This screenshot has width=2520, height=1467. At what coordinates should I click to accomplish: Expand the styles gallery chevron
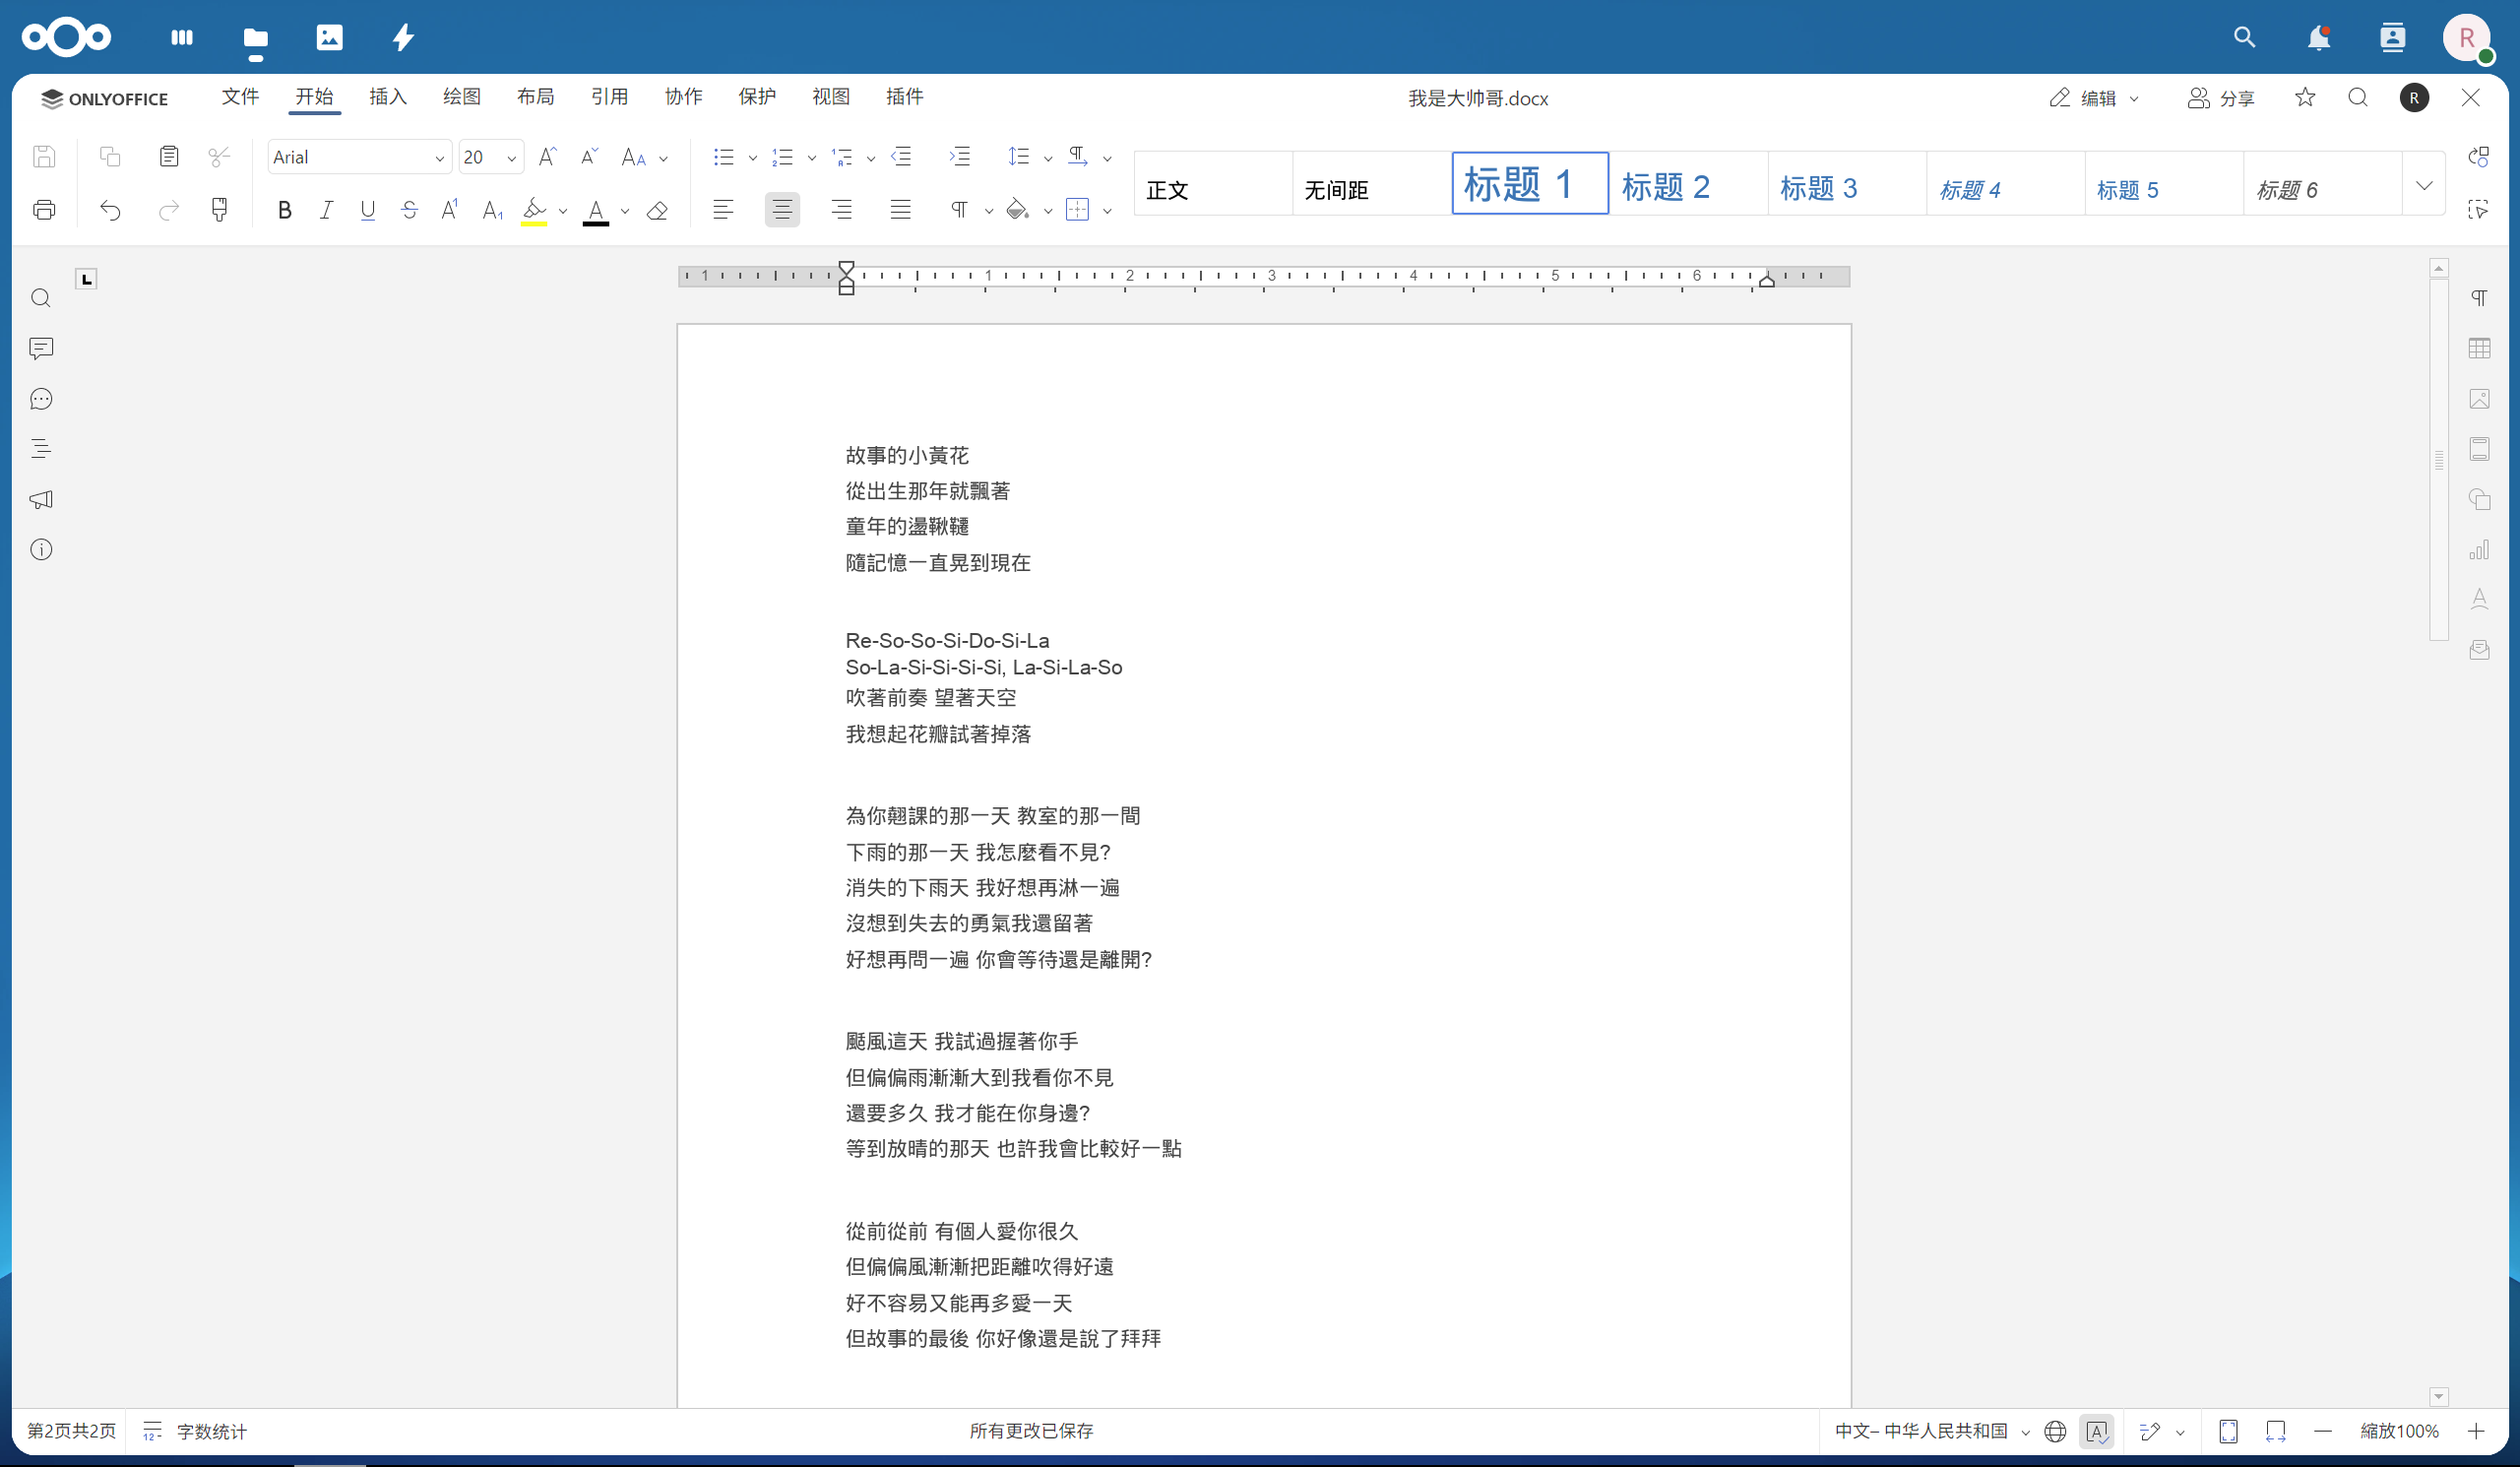pos(2424,185)
